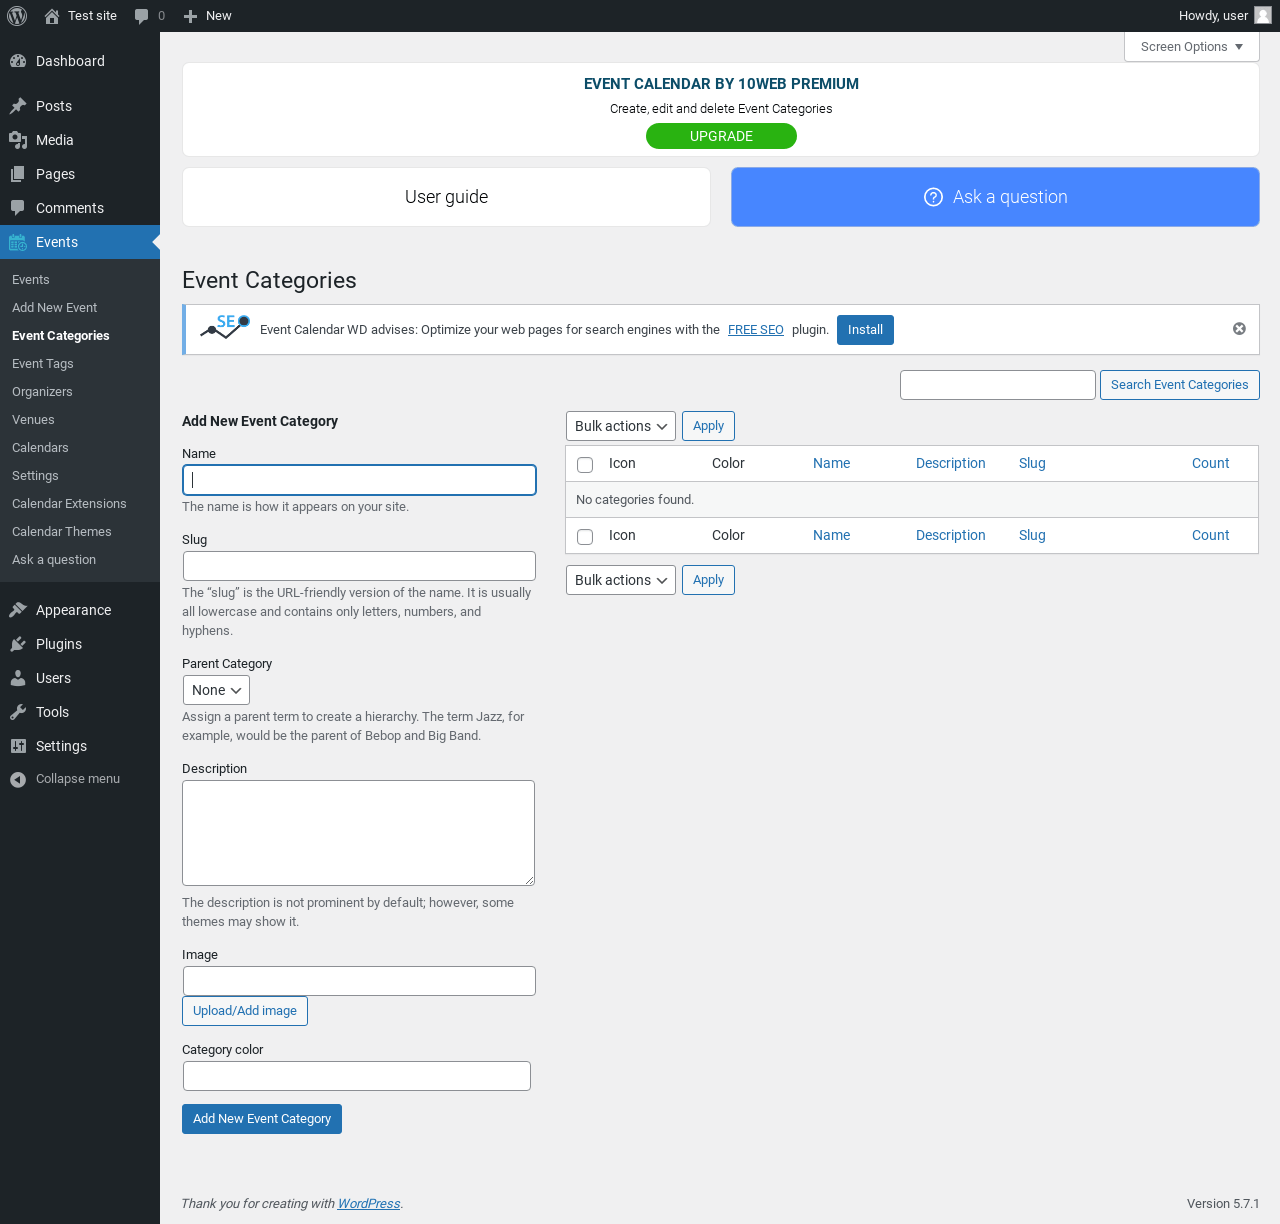Click the Tools wrench icon

click(18, 712)
